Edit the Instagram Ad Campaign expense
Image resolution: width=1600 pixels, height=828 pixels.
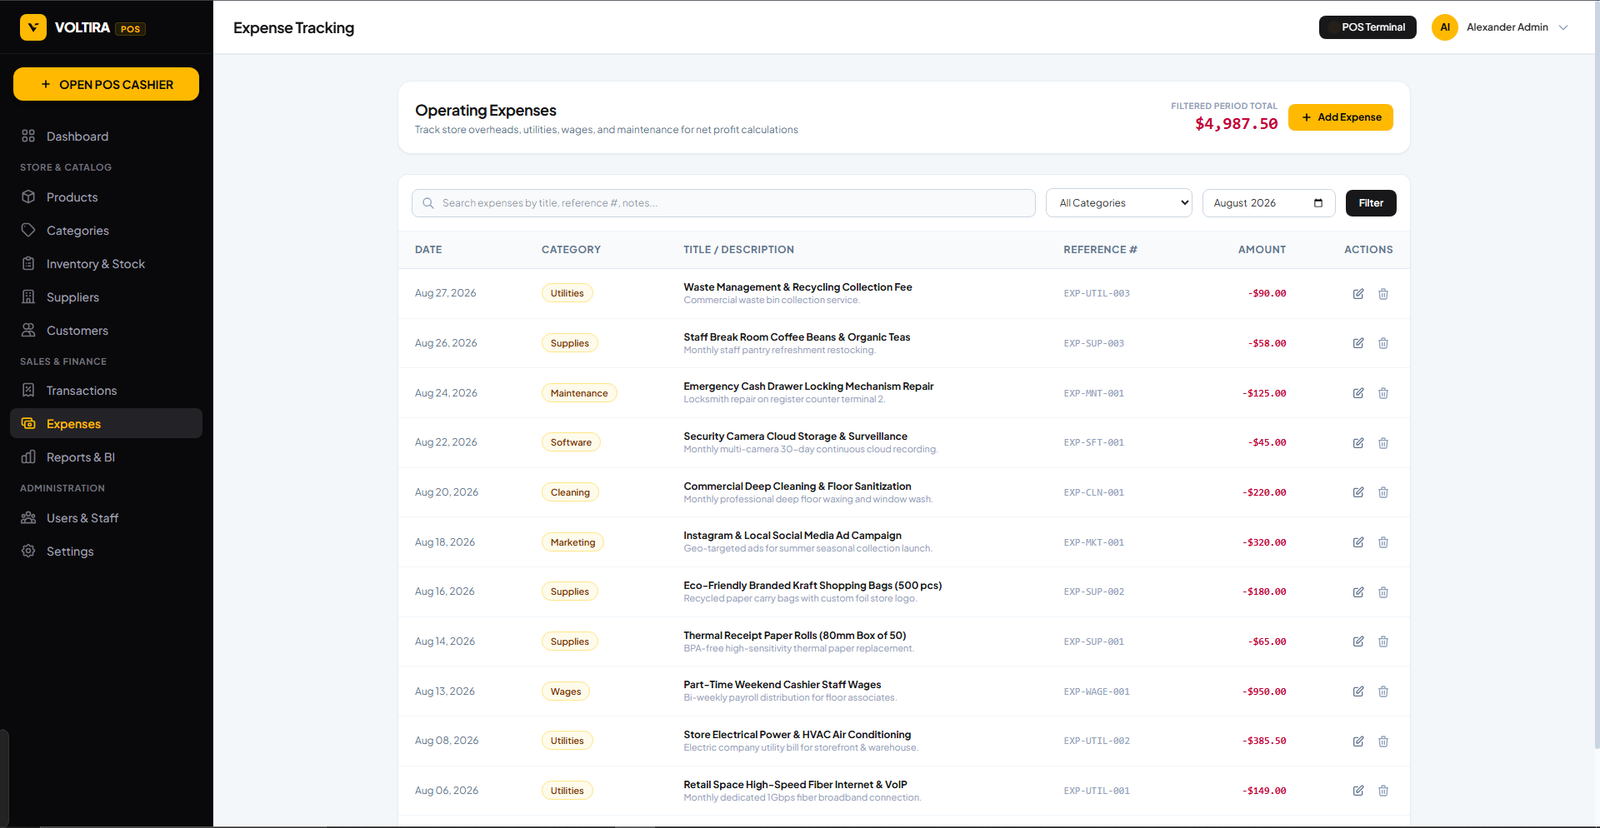(x=1358, y=542)
